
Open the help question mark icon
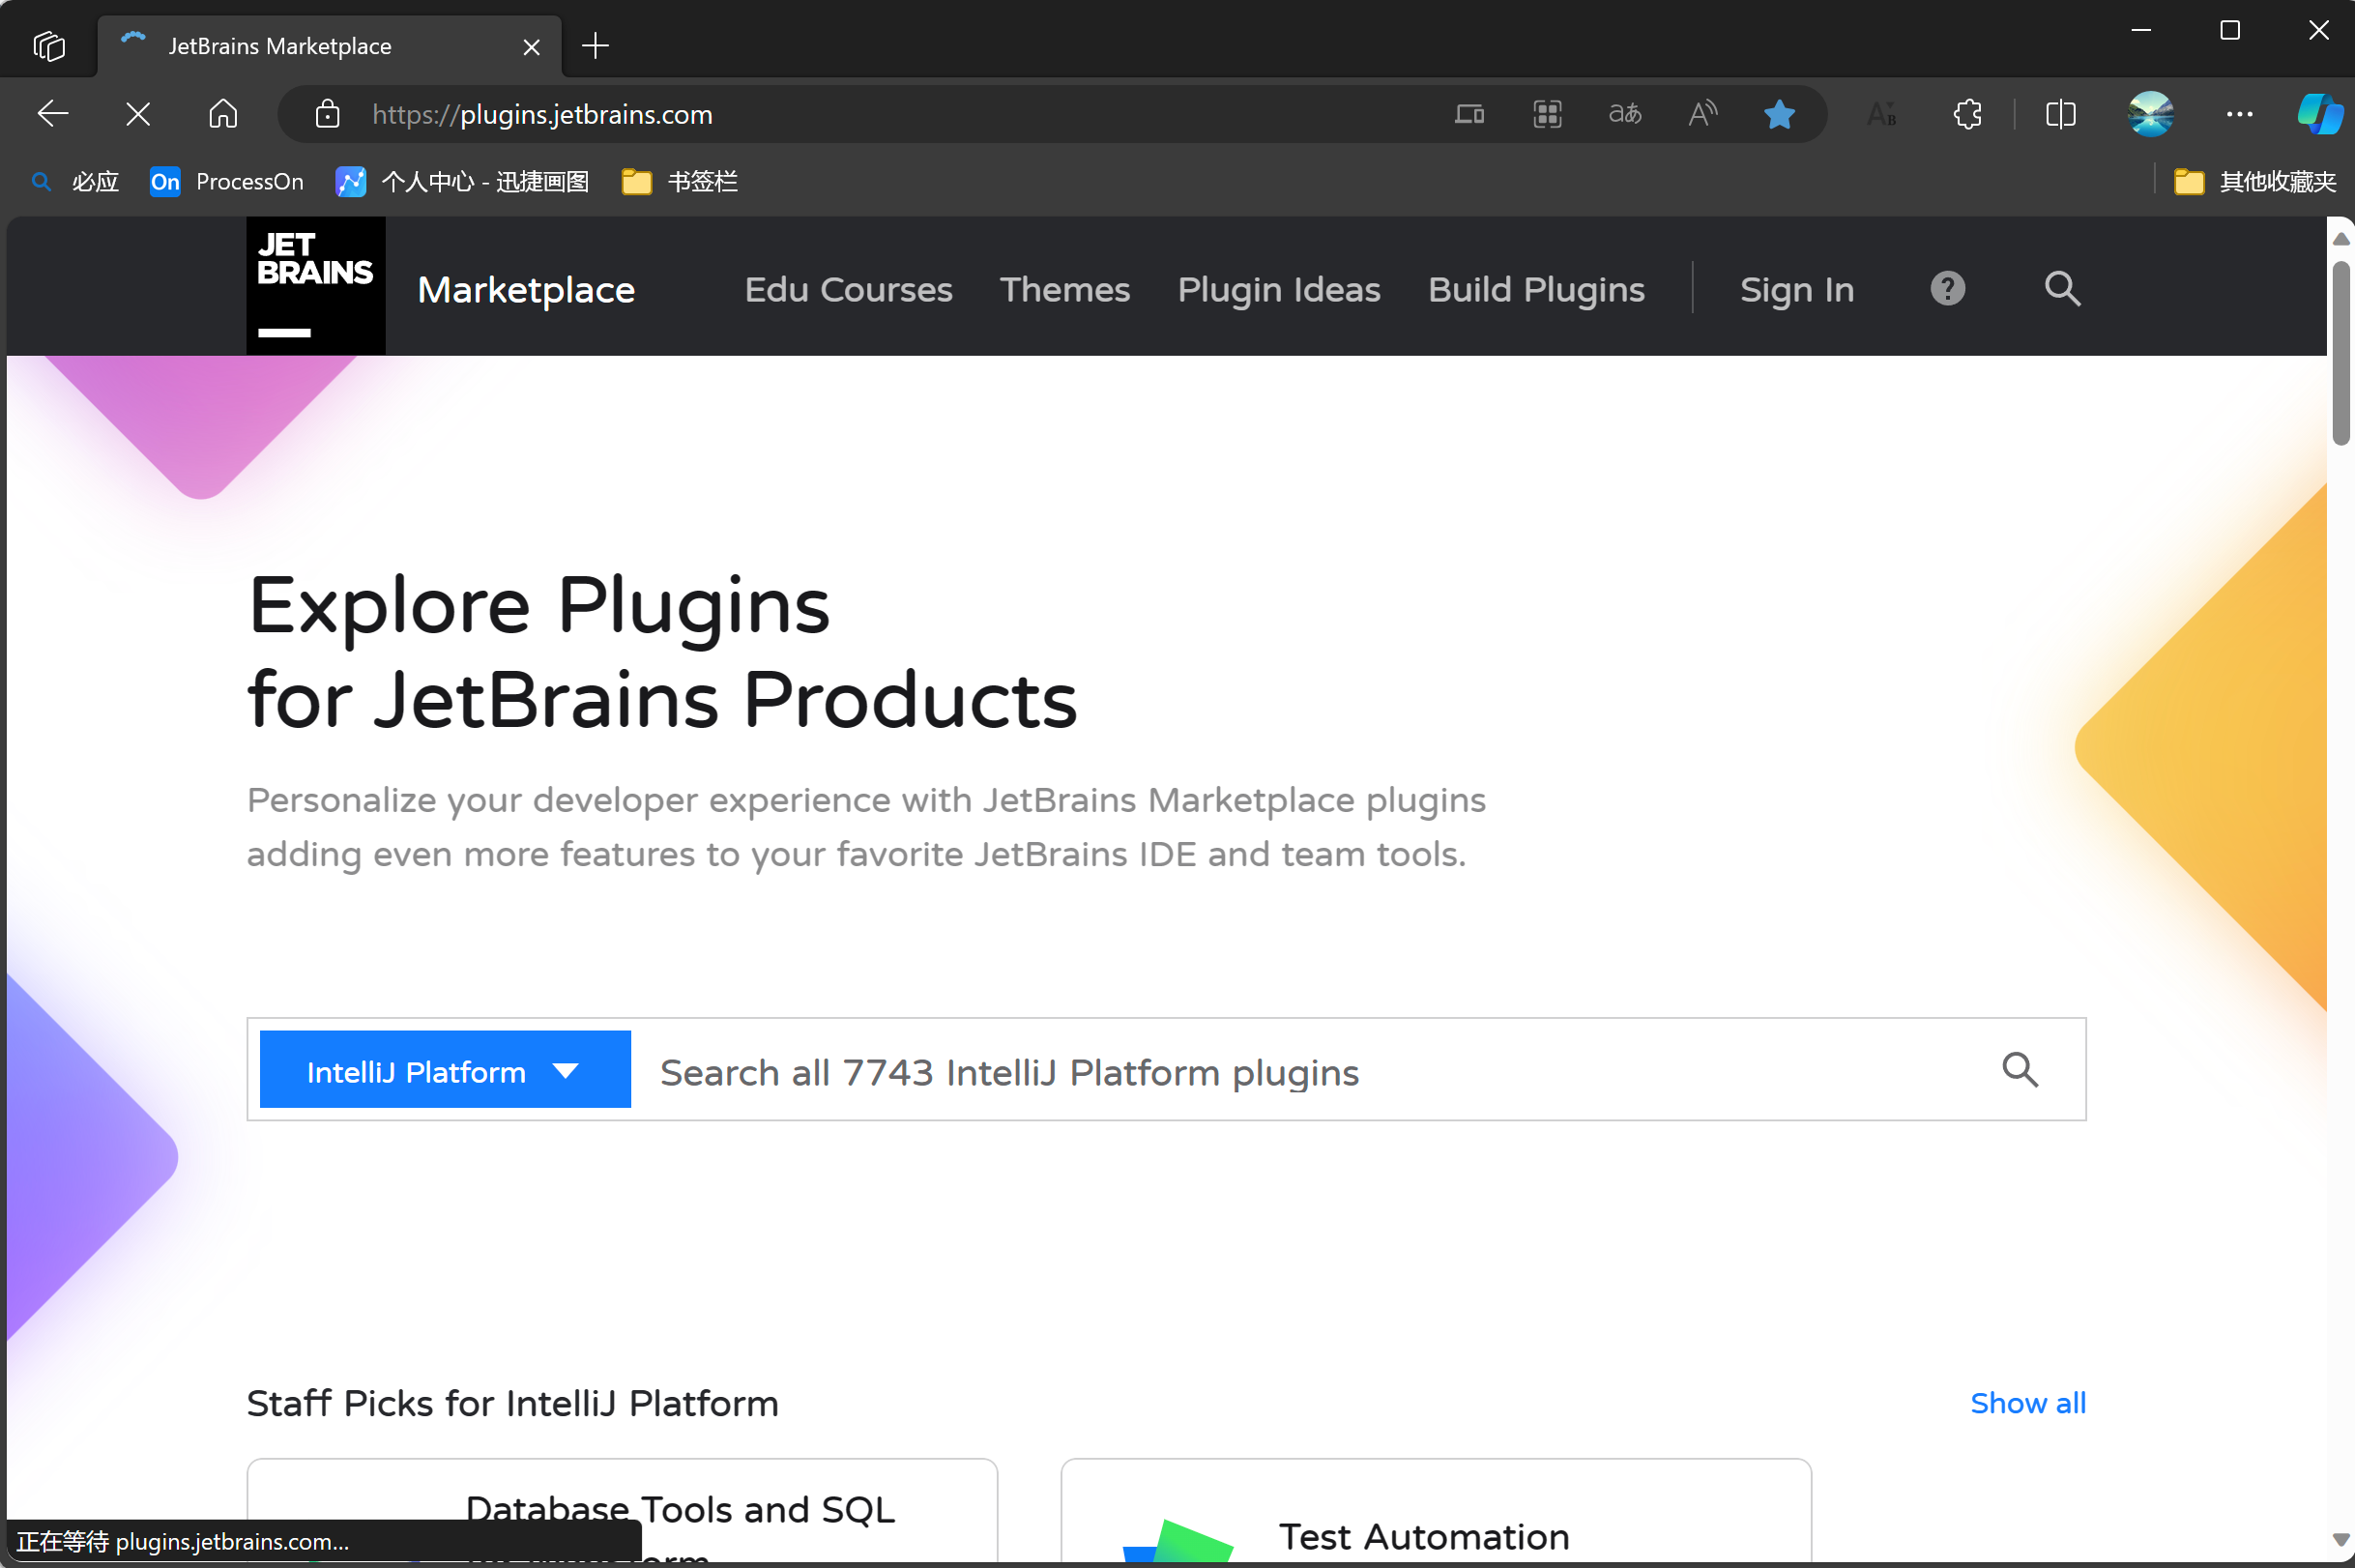pos(1946,289)
